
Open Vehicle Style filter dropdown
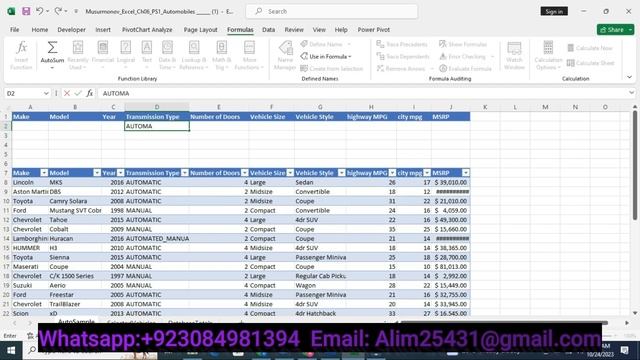[x=342, y=173]
